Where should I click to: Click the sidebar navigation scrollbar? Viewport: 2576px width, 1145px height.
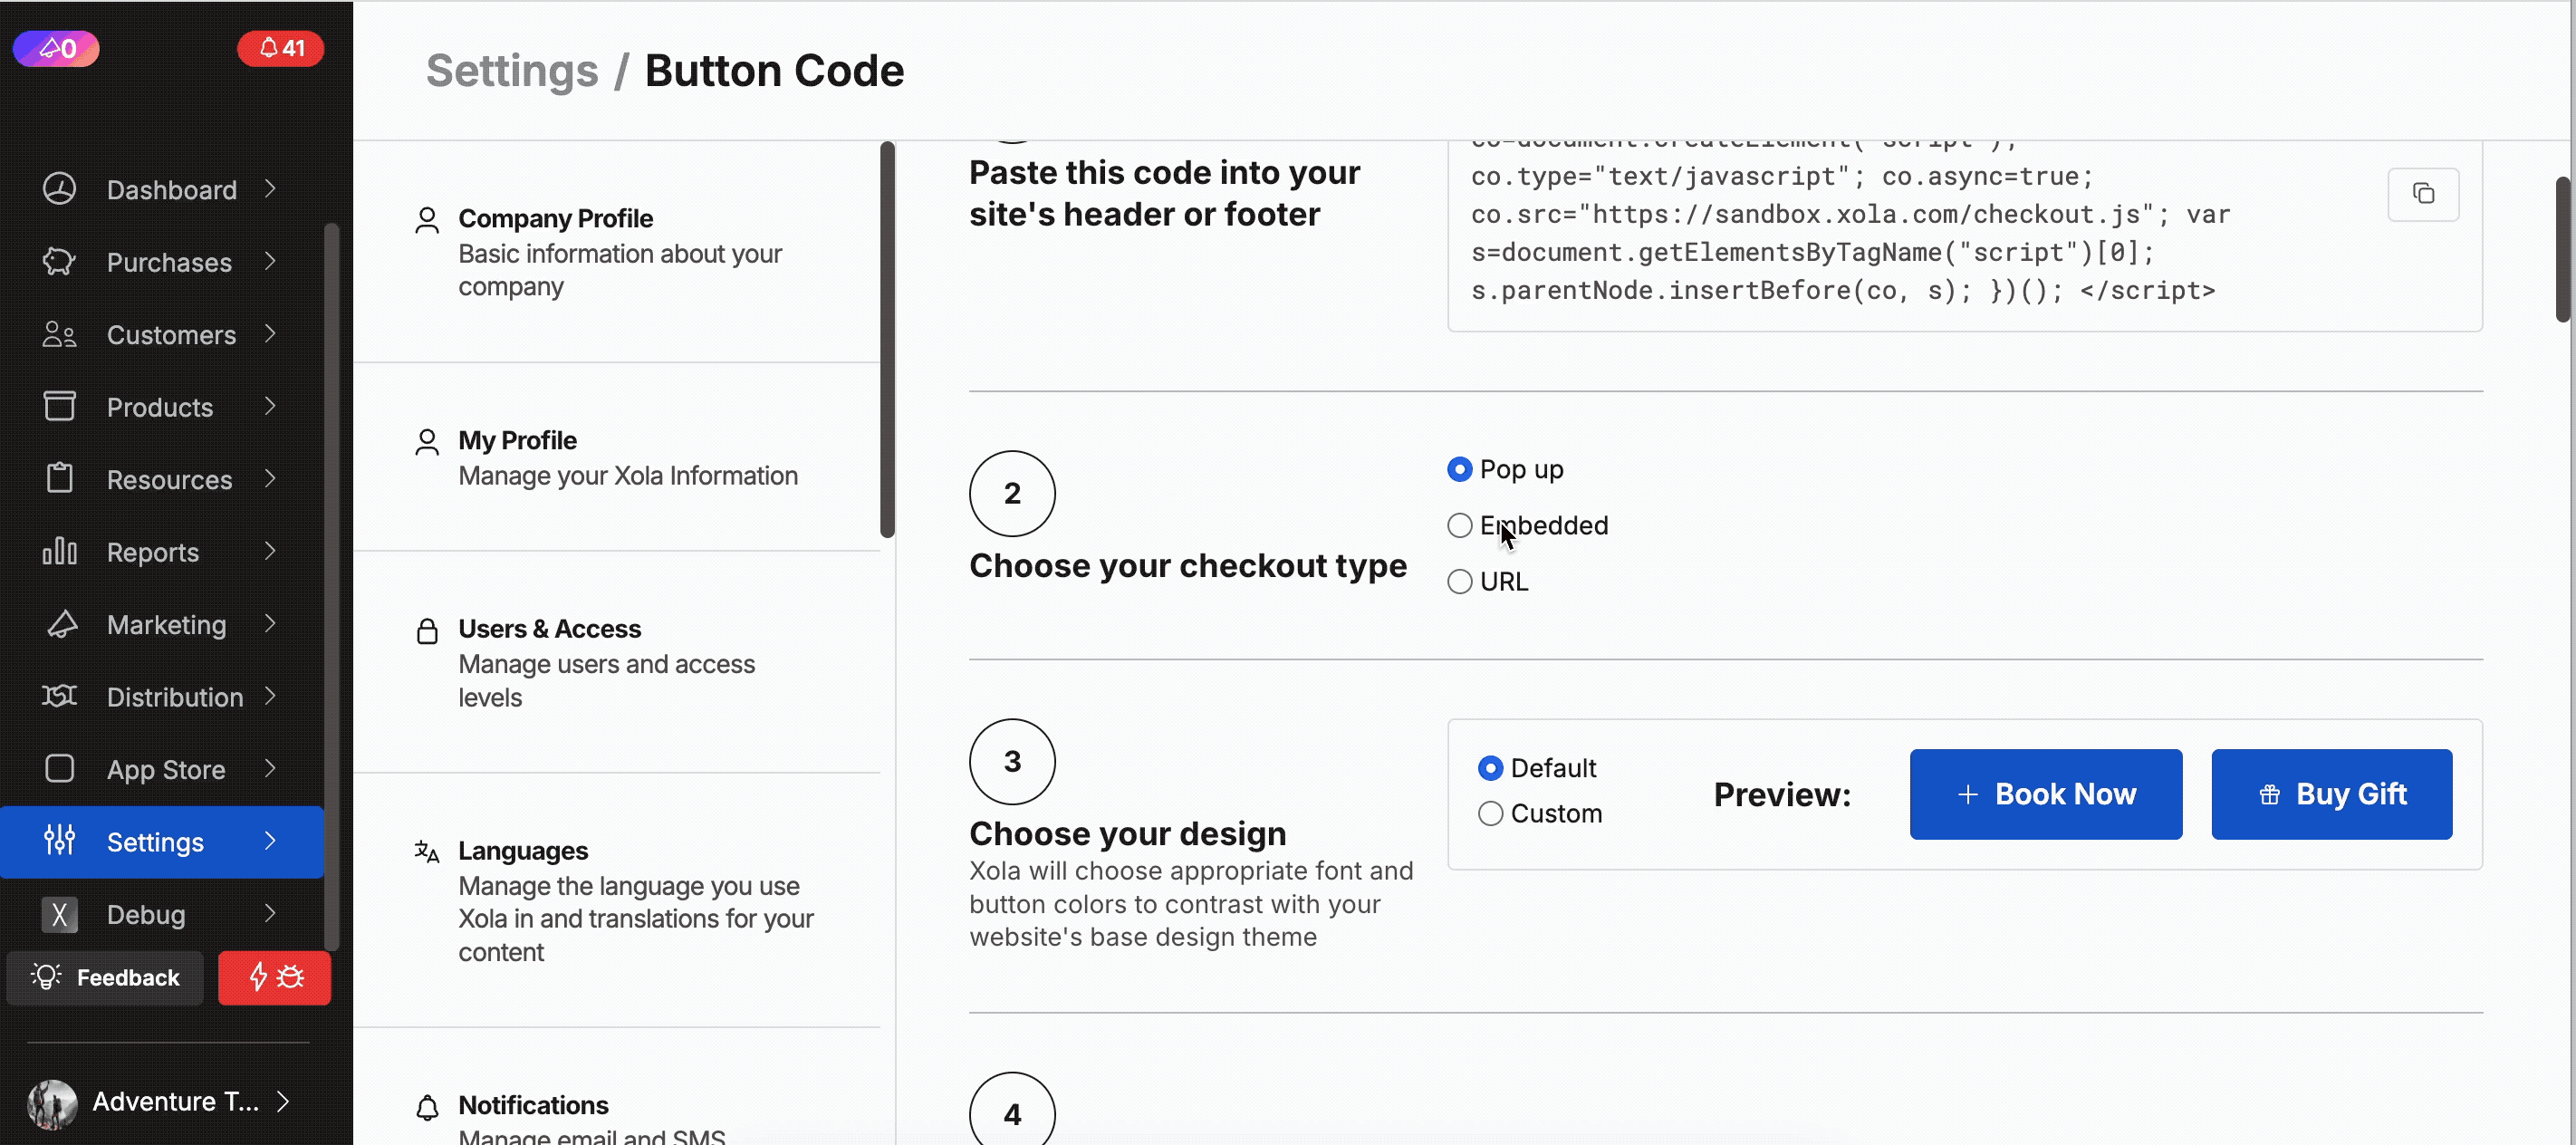[x=332, y=585]
